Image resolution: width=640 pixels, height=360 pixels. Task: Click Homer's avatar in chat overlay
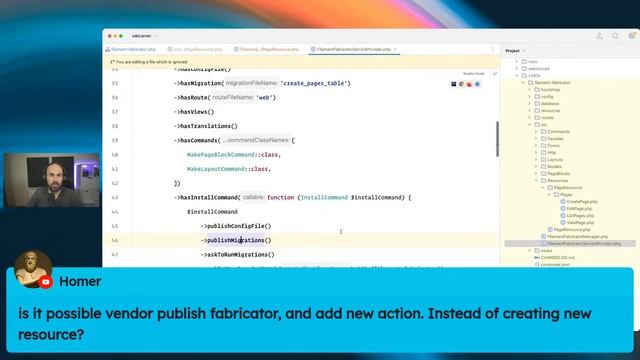click(33, 269)
